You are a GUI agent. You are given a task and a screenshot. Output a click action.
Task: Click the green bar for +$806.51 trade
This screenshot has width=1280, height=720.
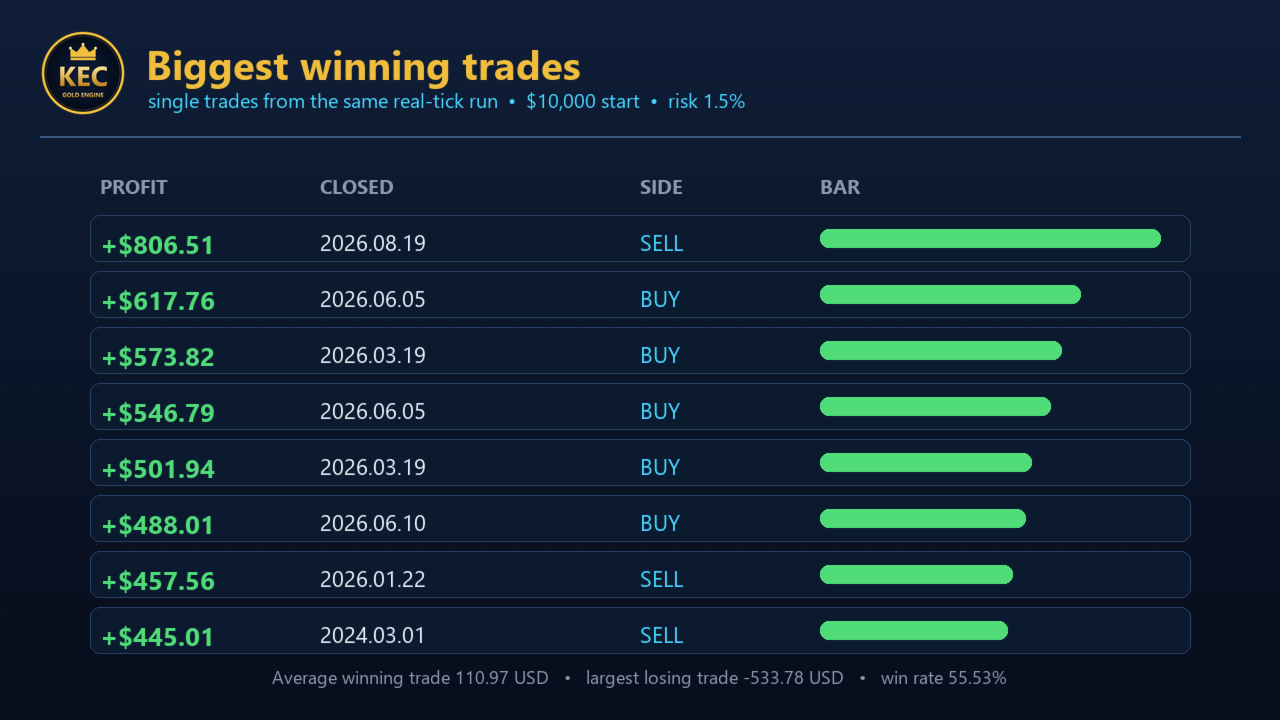tap(990, 238)
